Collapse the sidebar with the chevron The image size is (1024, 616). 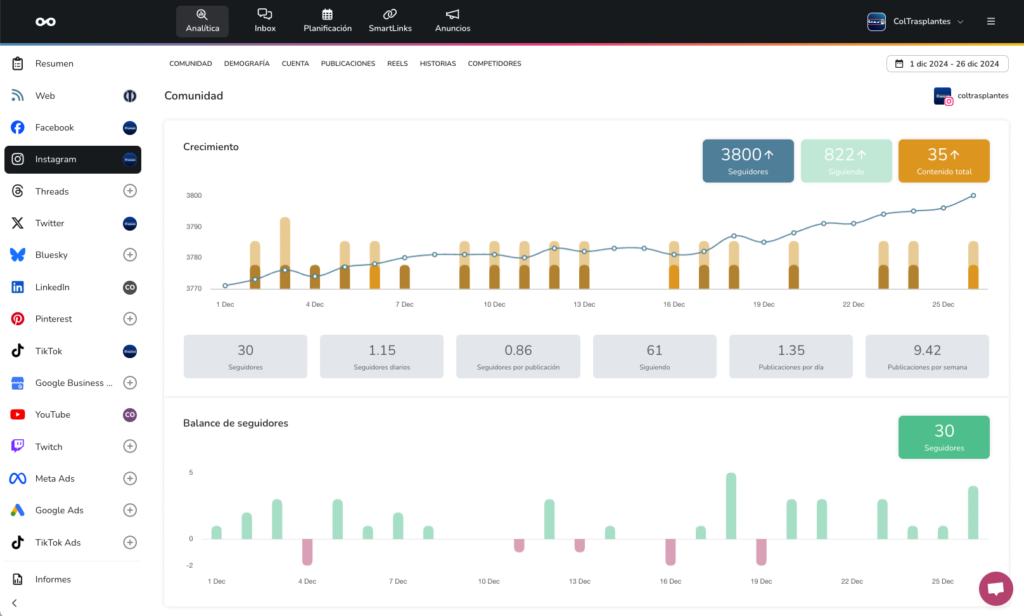[14, 603]
